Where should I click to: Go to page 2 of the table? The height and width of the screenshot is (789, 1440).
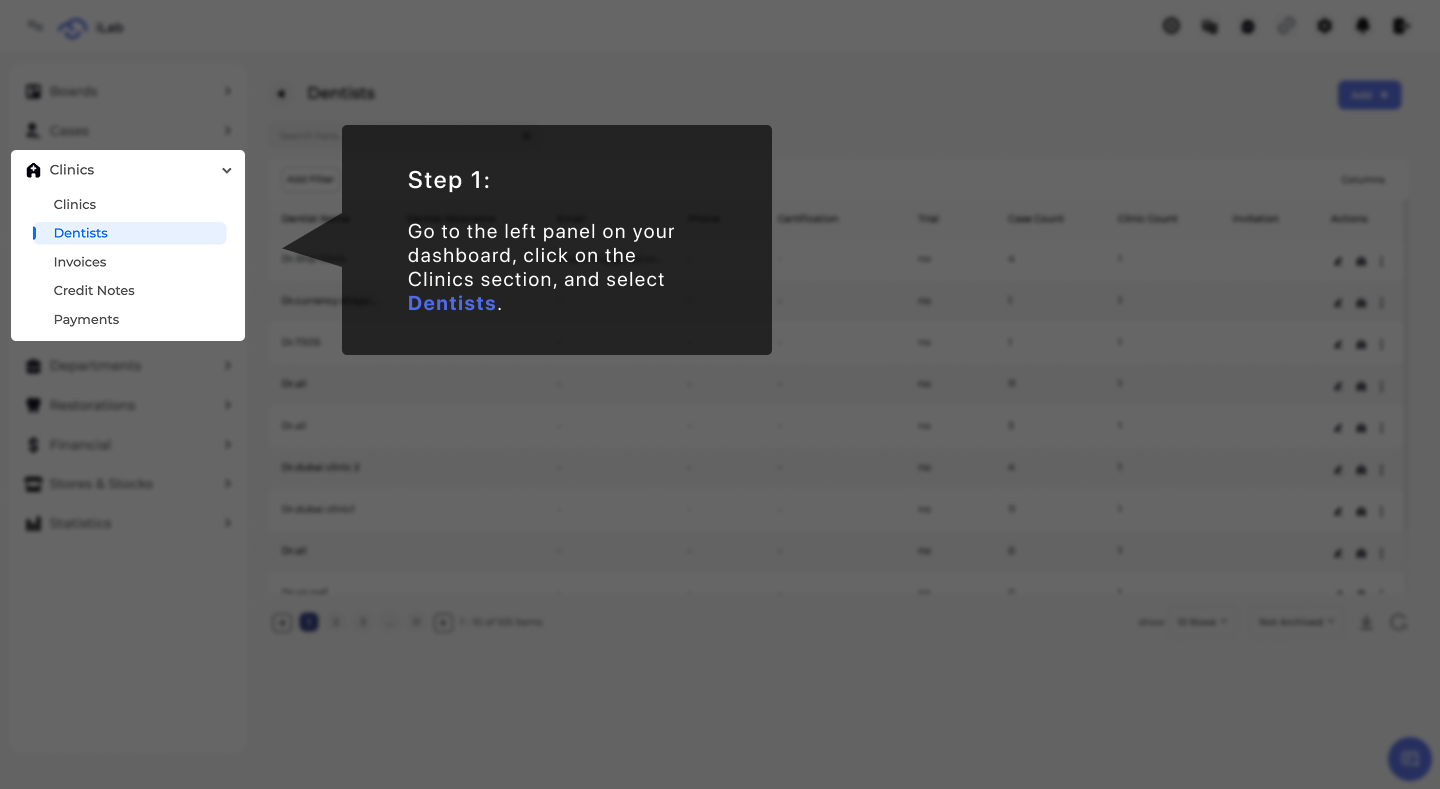point(336,622)
